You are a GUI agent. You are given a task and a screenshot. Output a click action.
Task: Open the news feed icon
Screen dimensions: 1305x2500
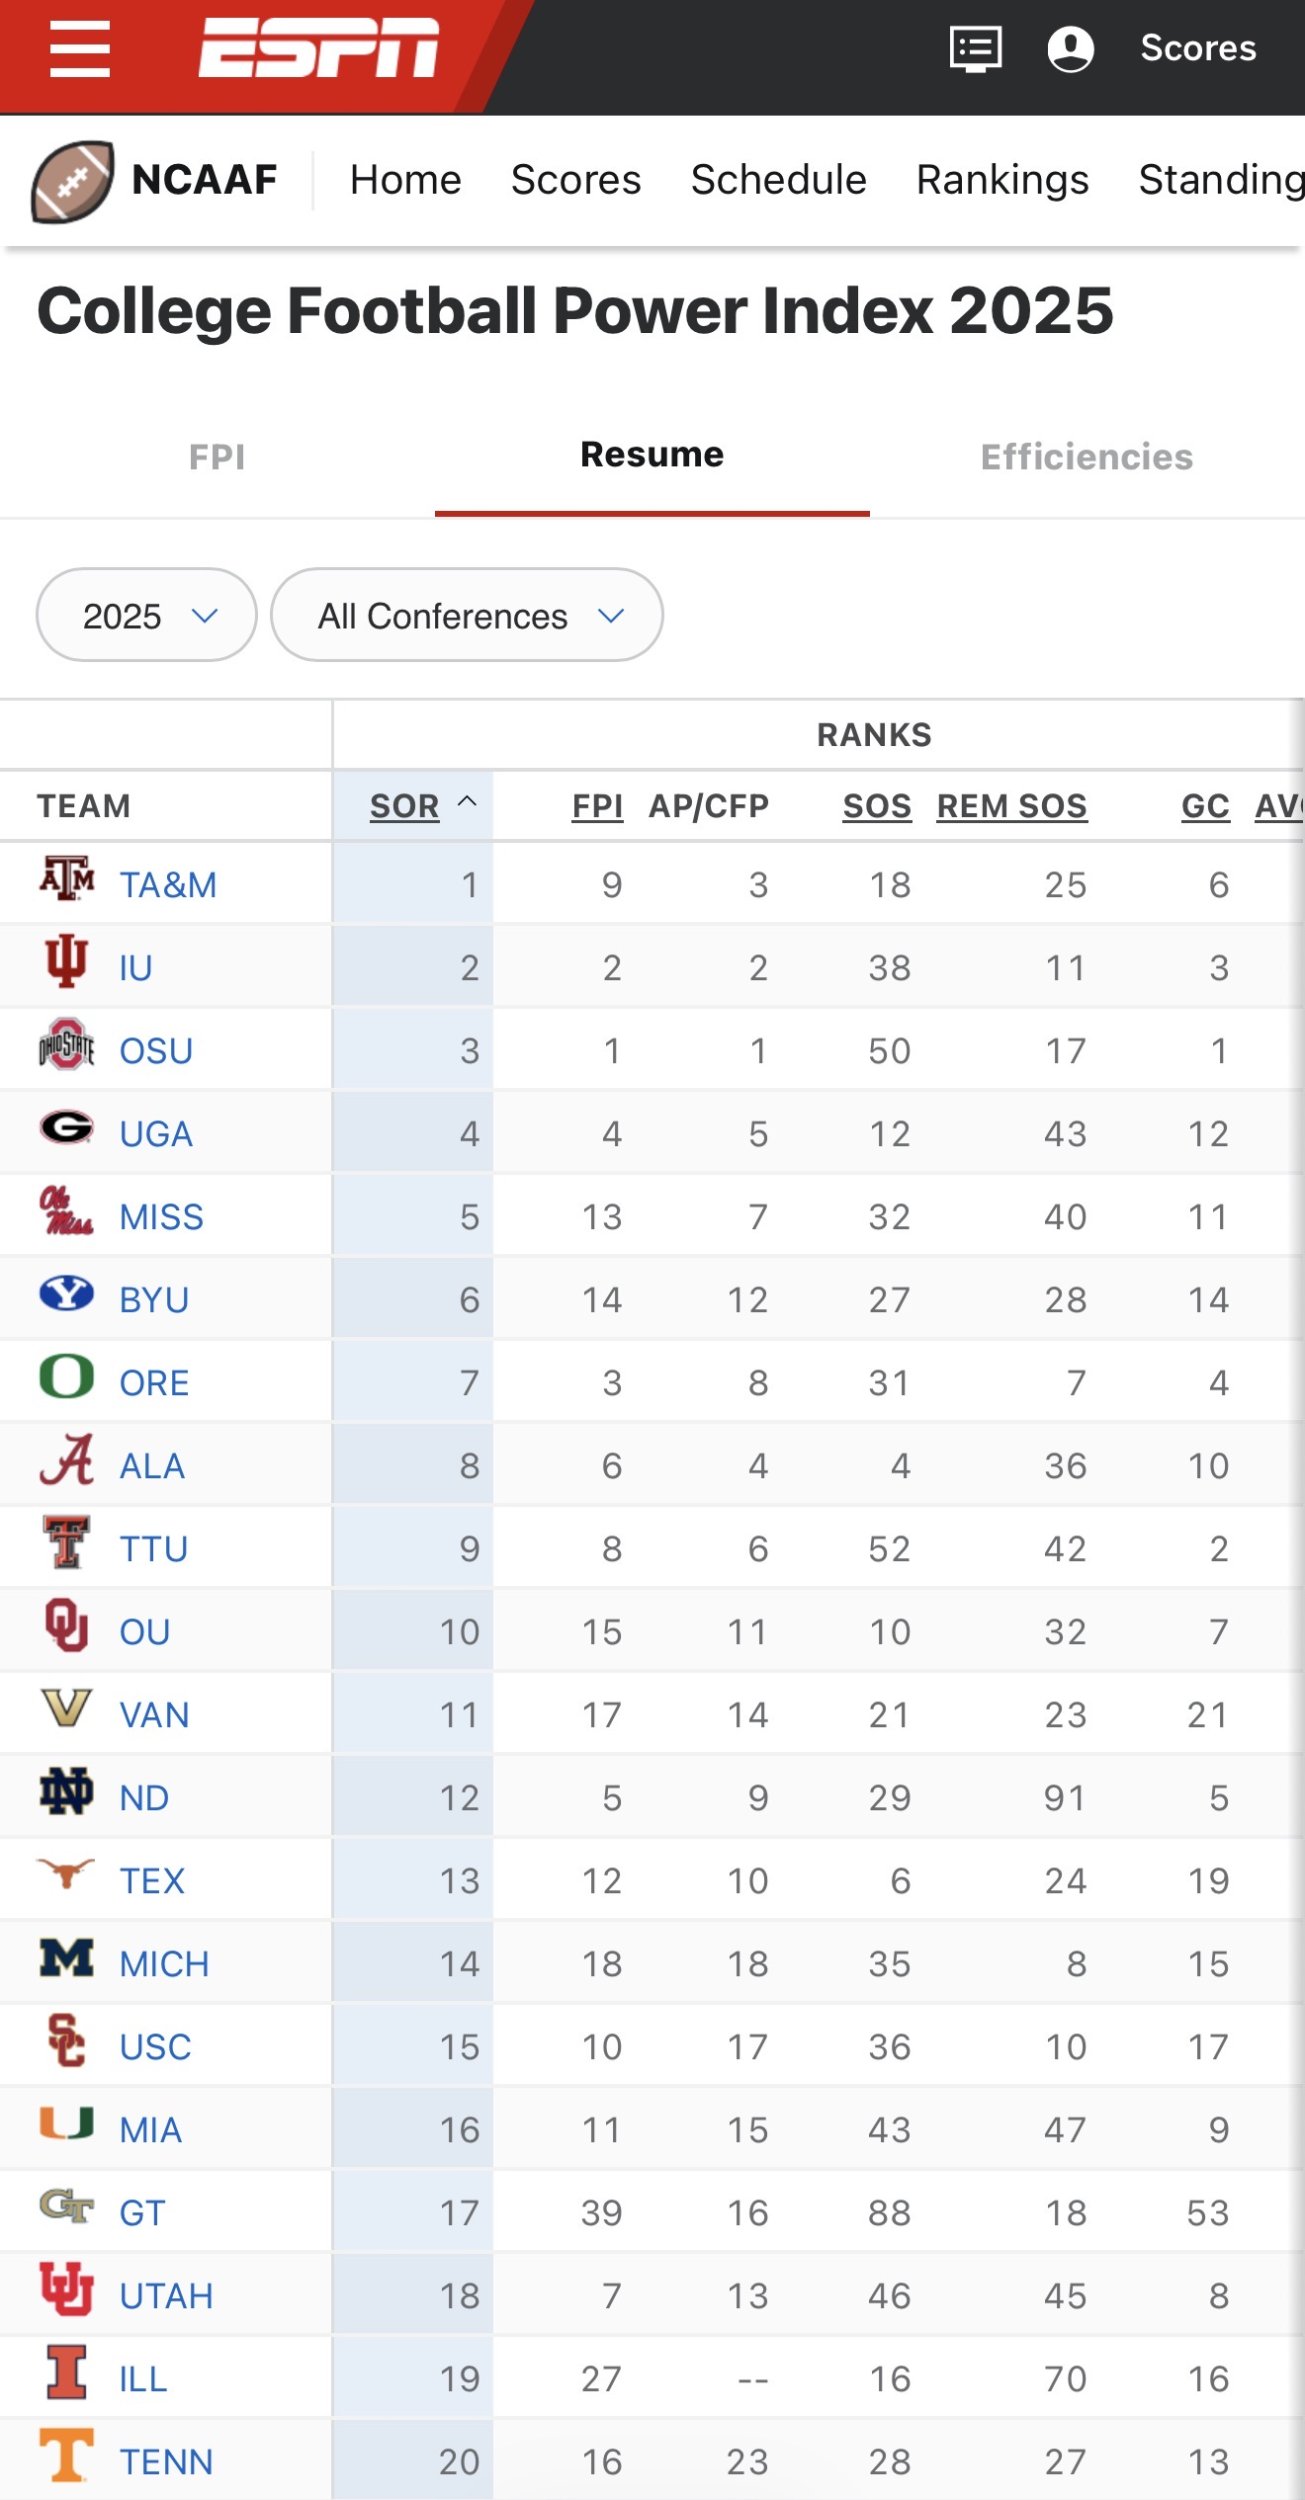click(x=975, y=48)
